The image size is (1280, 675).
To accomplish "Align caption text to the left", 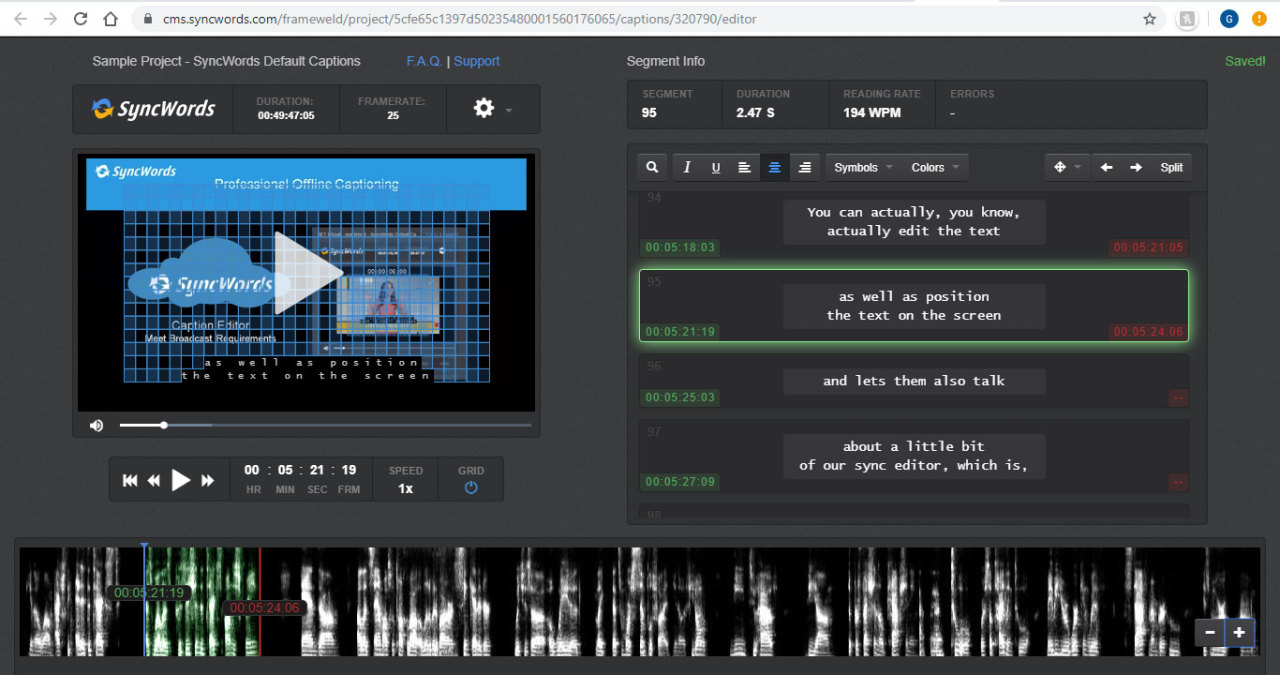I will tap(744, 167).
